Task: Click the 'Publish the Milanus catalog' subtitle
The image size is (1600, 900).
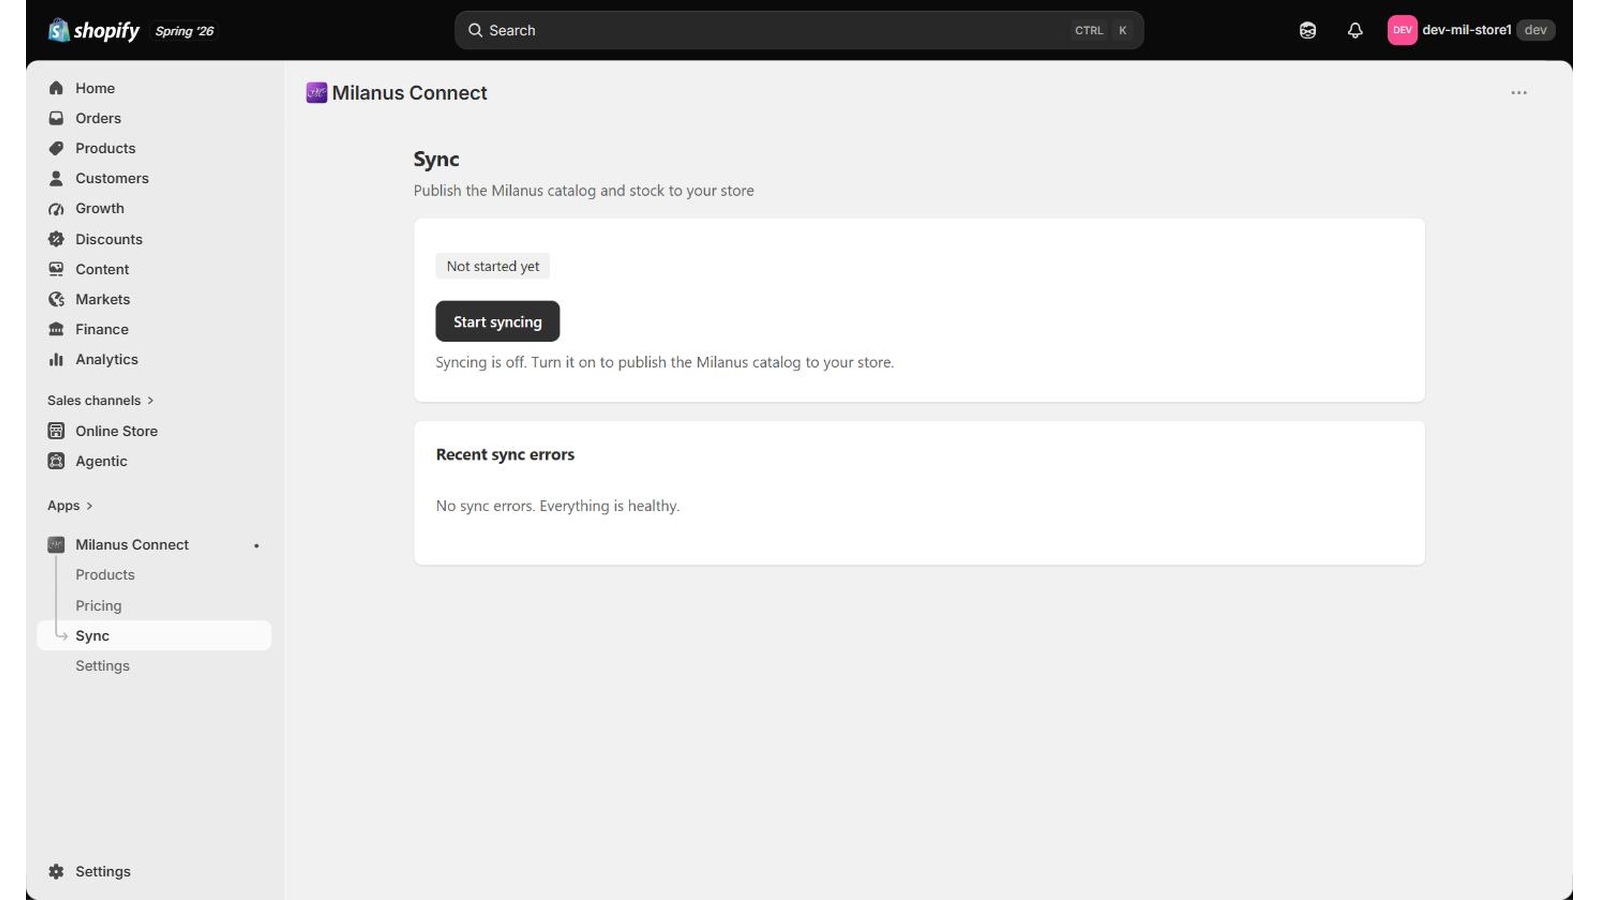Action: [x=584, y=191]
